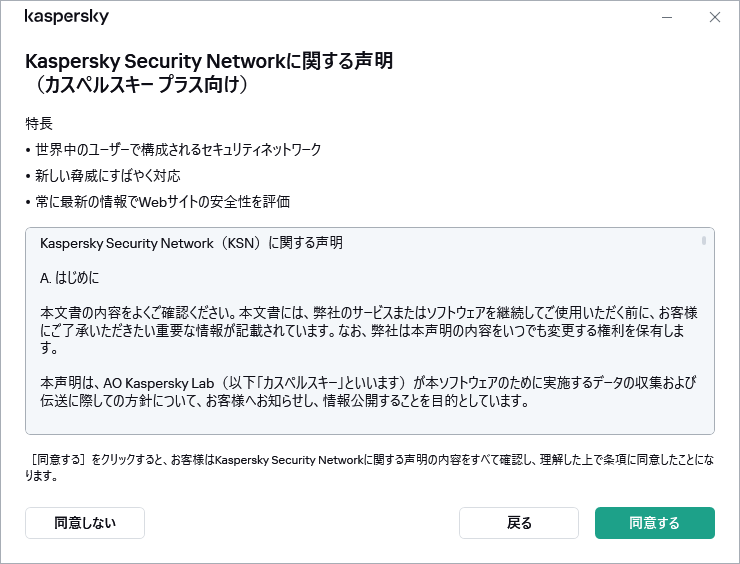Click the kaspersky logo in the title bar
The height and width of the screenshot is (564, 740).
point(66,17)
